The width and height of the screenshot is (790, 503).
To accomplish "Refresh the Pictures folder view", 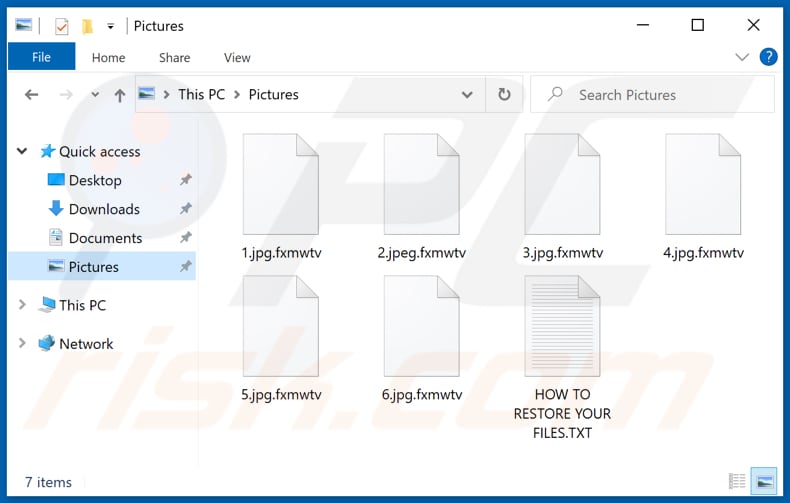I will (503, 95).
